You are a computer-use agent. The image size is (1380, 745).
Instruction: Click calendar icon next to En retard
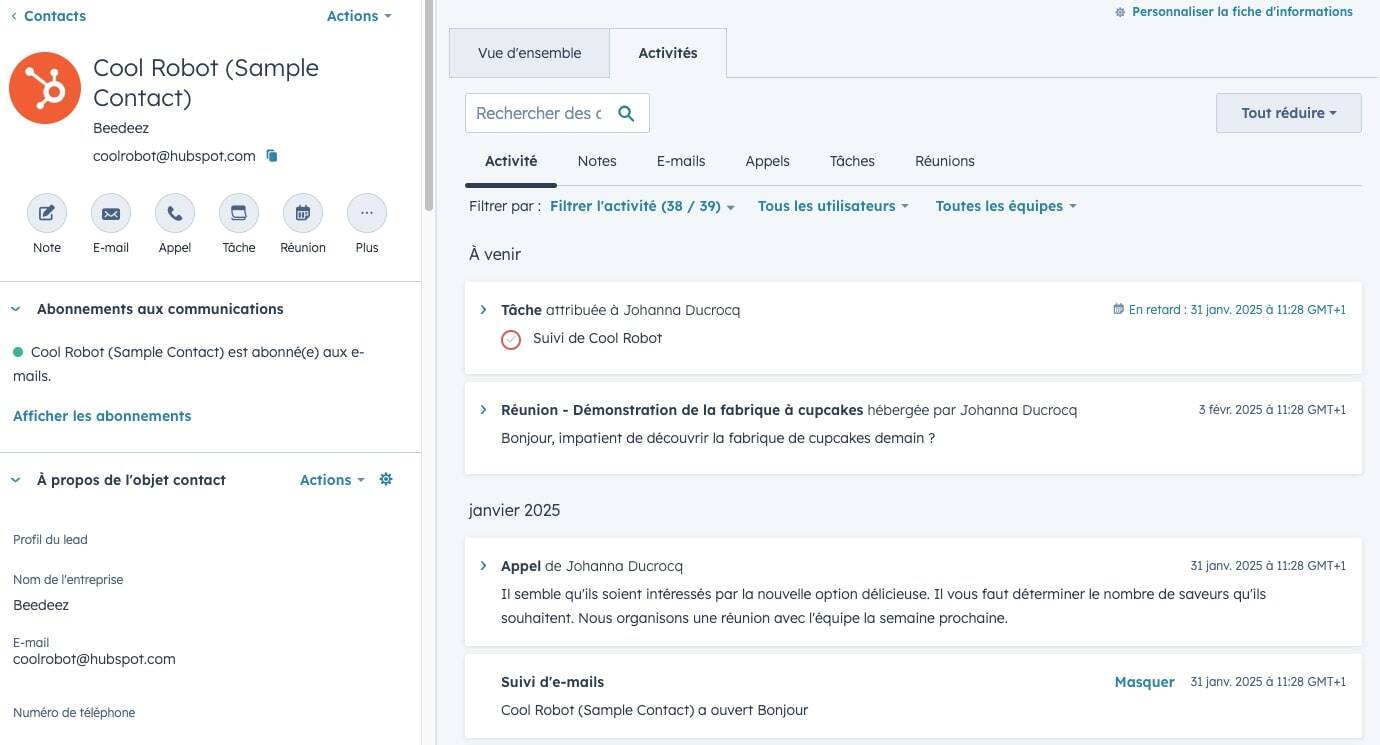pos(1118,310)
